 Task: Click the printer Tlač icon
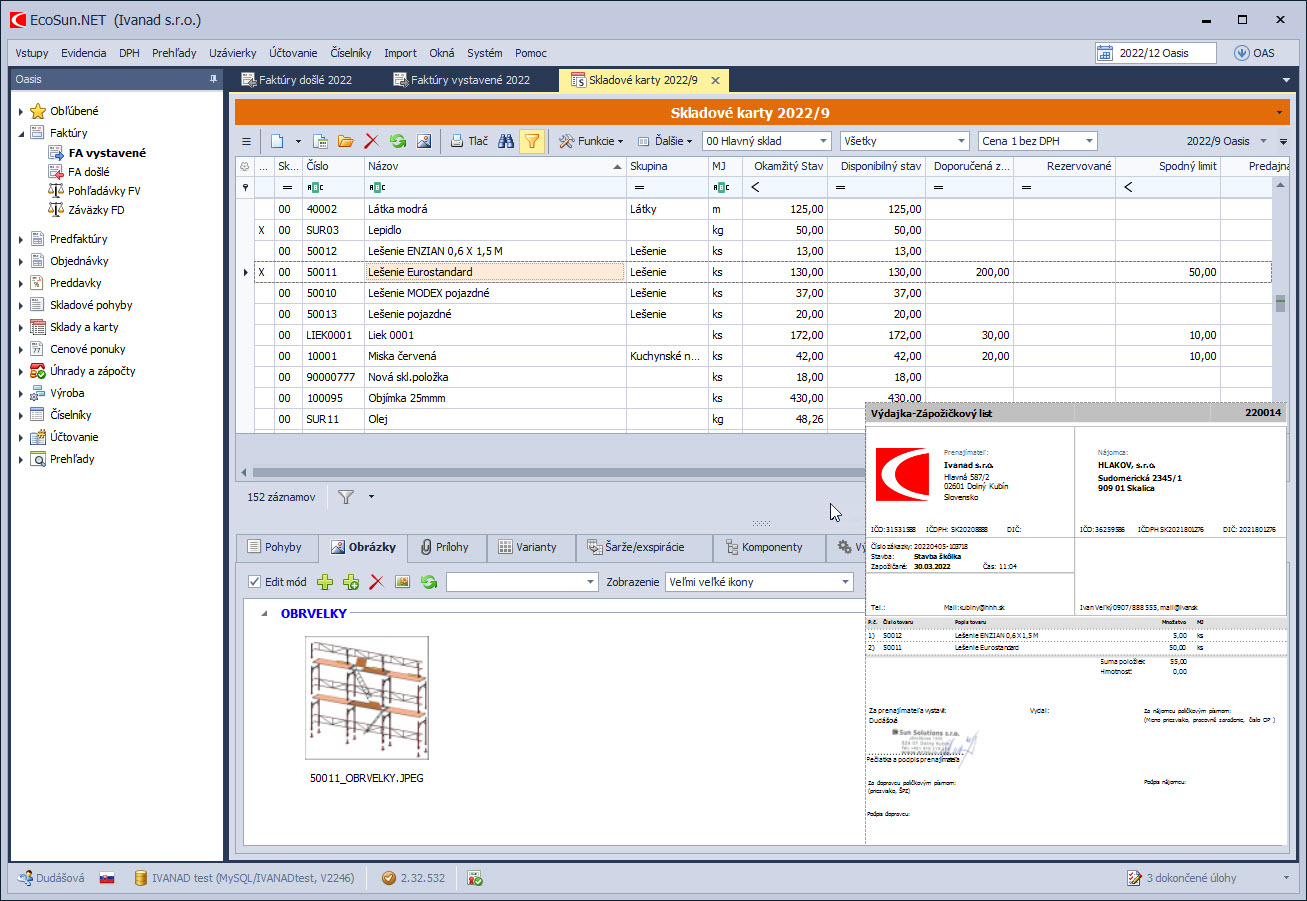coord(456,141)
